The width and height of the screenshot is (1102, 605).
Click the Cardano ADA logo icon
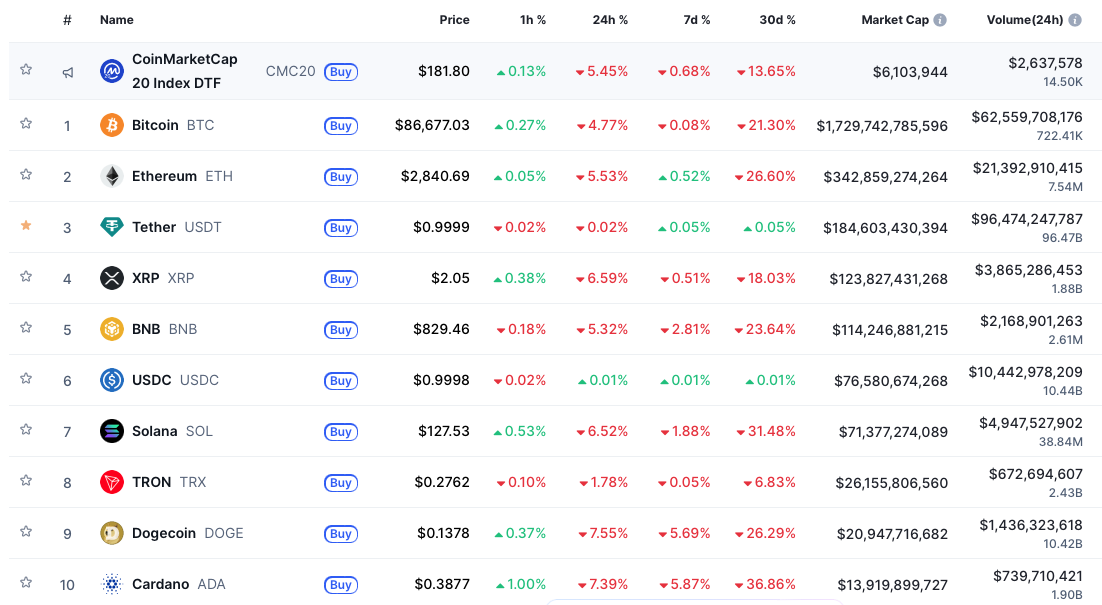[x=111, y=584]
